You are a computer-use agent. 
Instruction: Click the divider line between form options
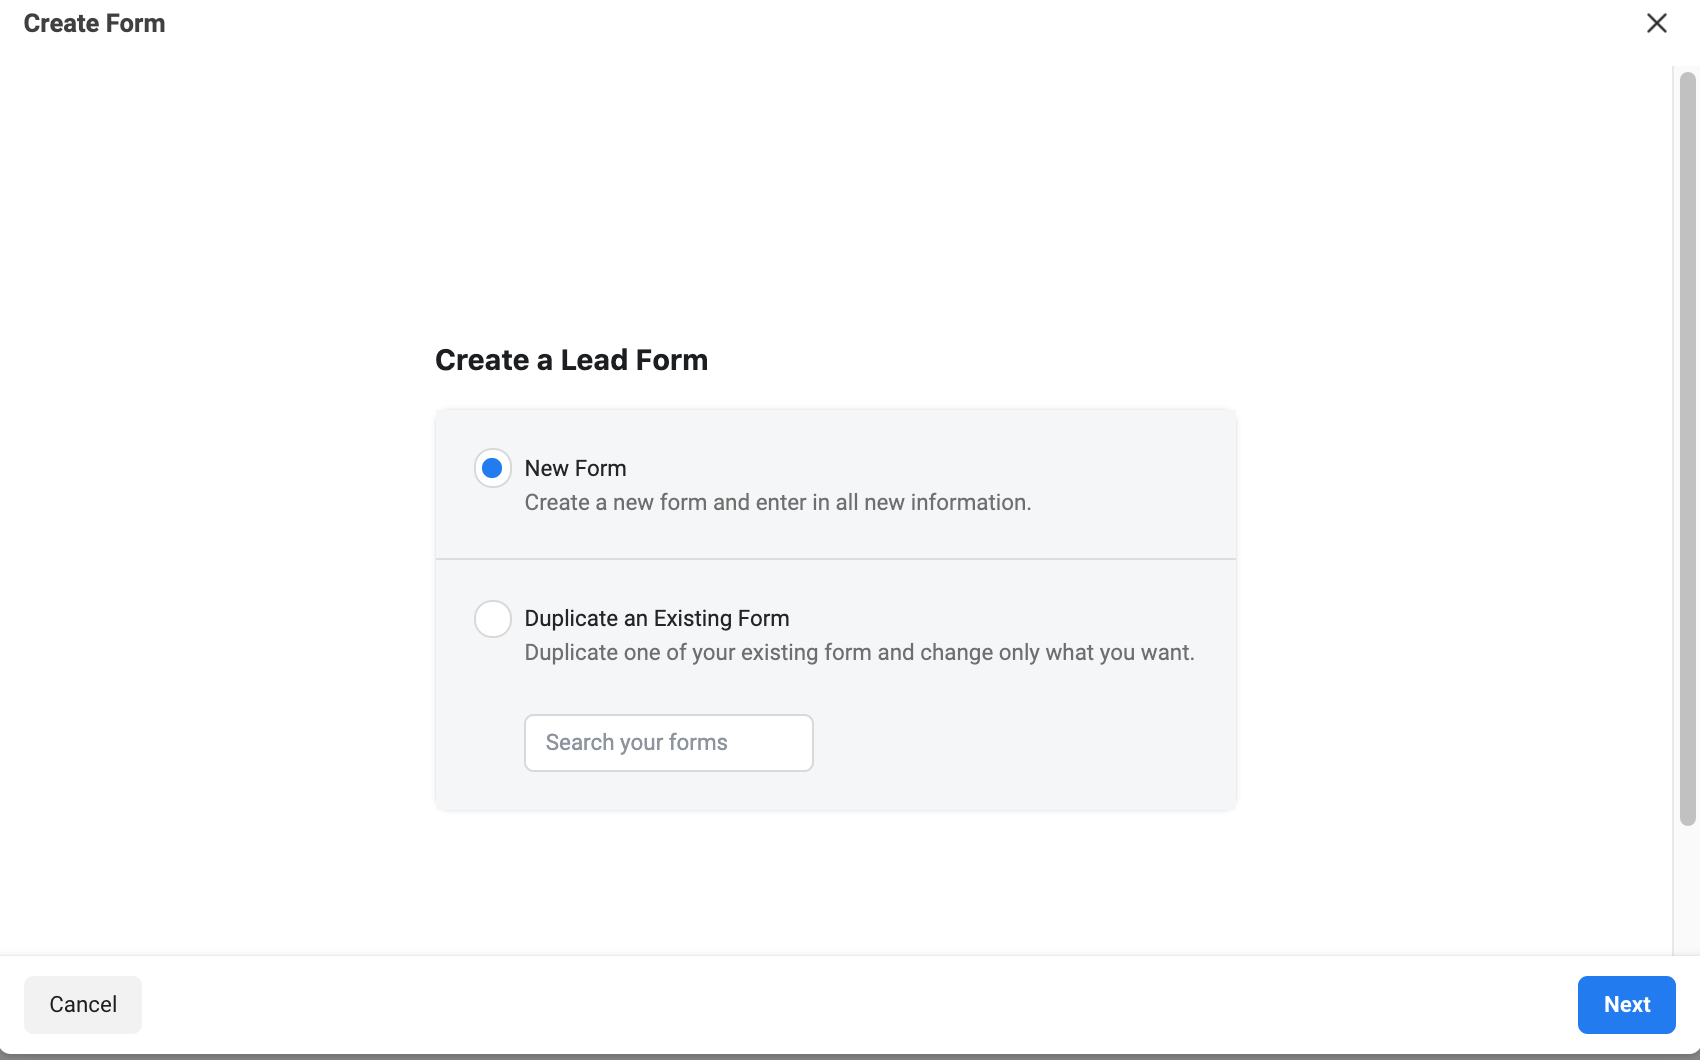tap(835, 559)
